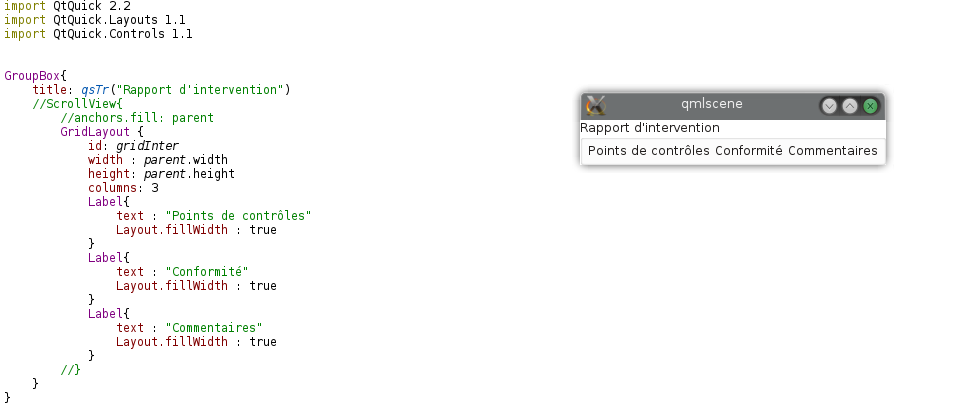Maximize the qmlscene window
Screen dimensions: 961x420
(849, 106)
